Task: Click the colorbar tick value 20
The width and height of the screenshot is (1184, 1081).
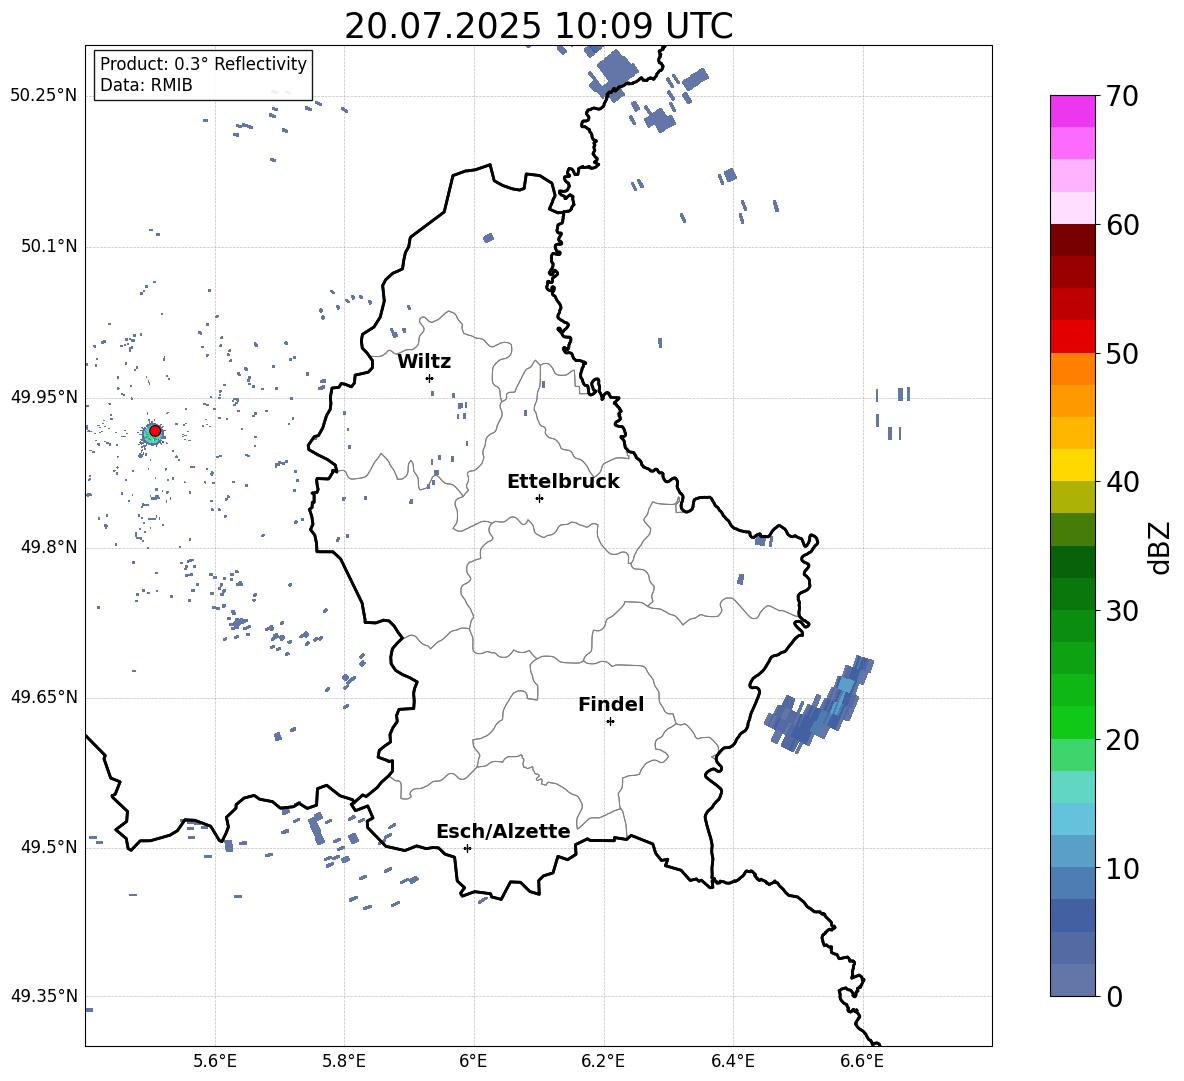Action: click(x=1122, y=740)
